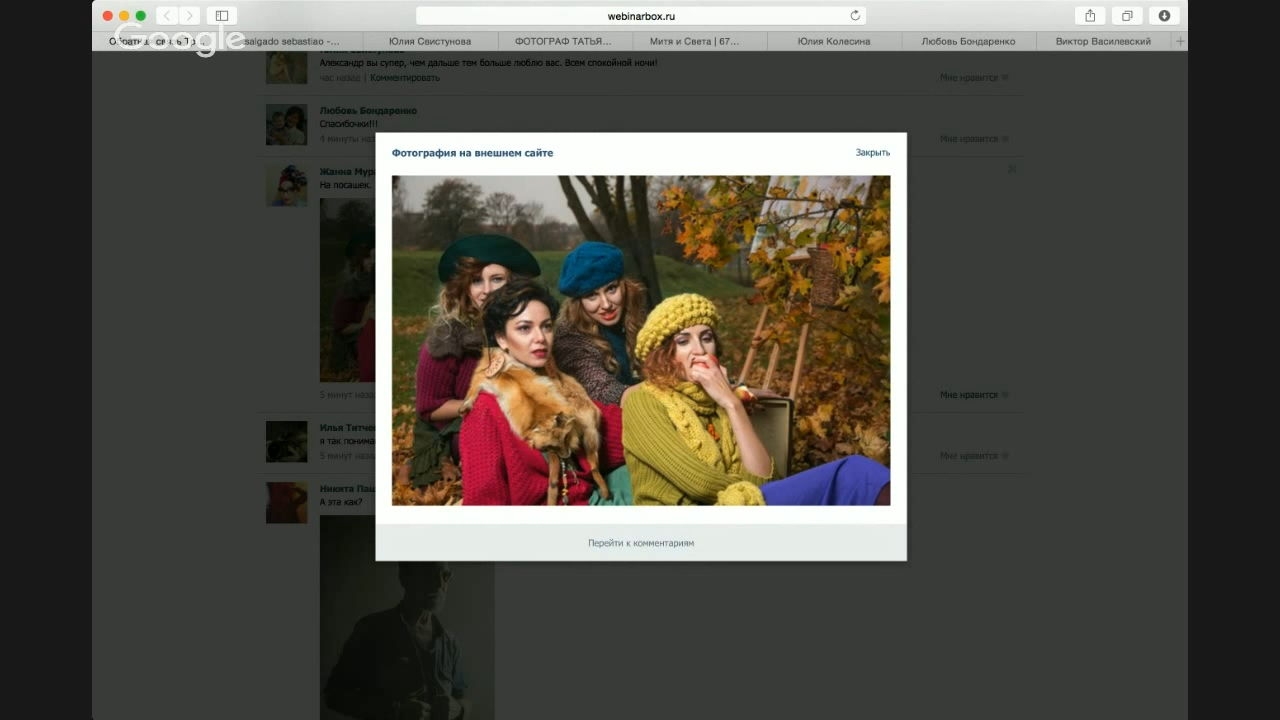Switch to the 'Любовь Бондаренко' tab
Image resolution: width=1280 pixels, height=720 pixels.
968,41
